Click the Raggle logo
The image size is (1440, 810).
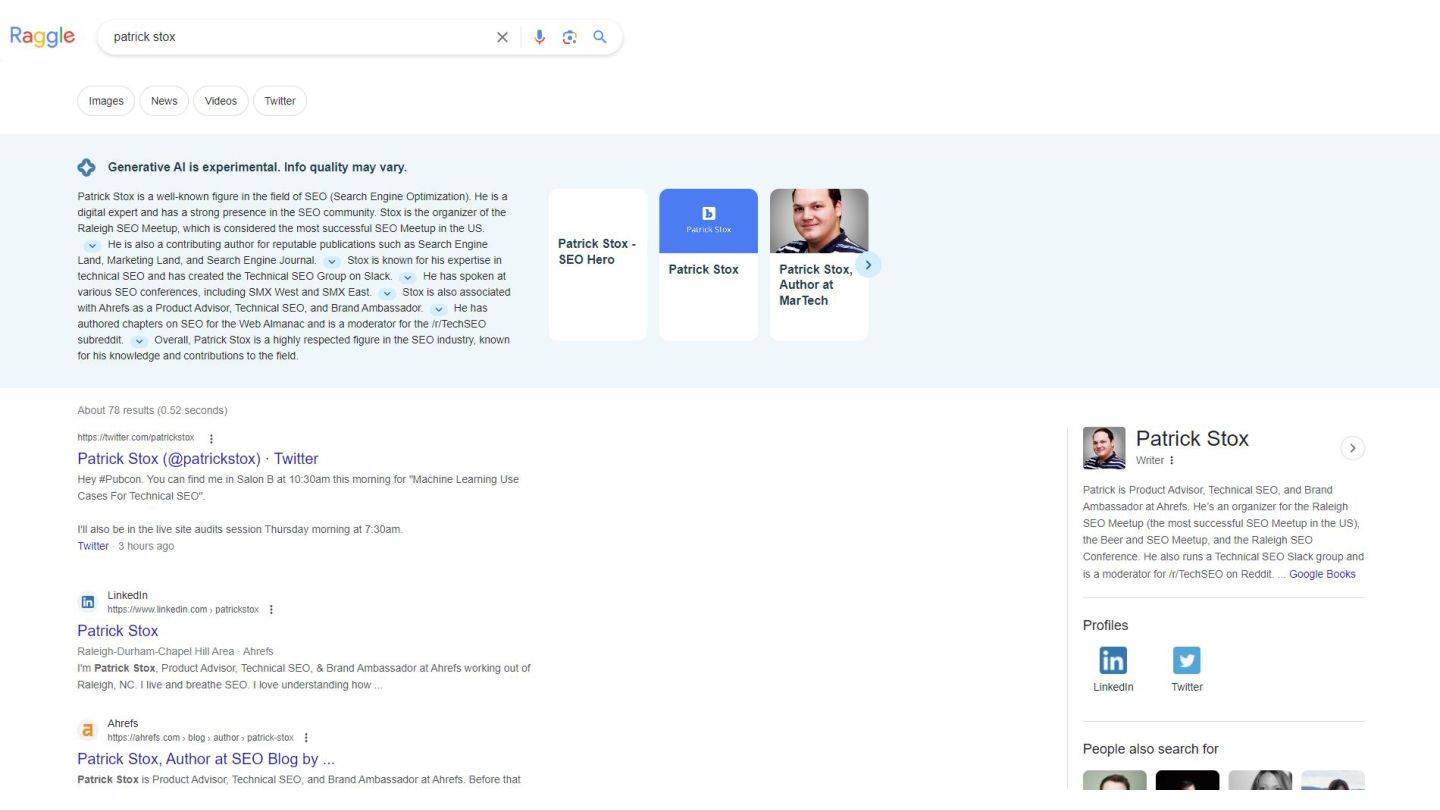[42, 37]
